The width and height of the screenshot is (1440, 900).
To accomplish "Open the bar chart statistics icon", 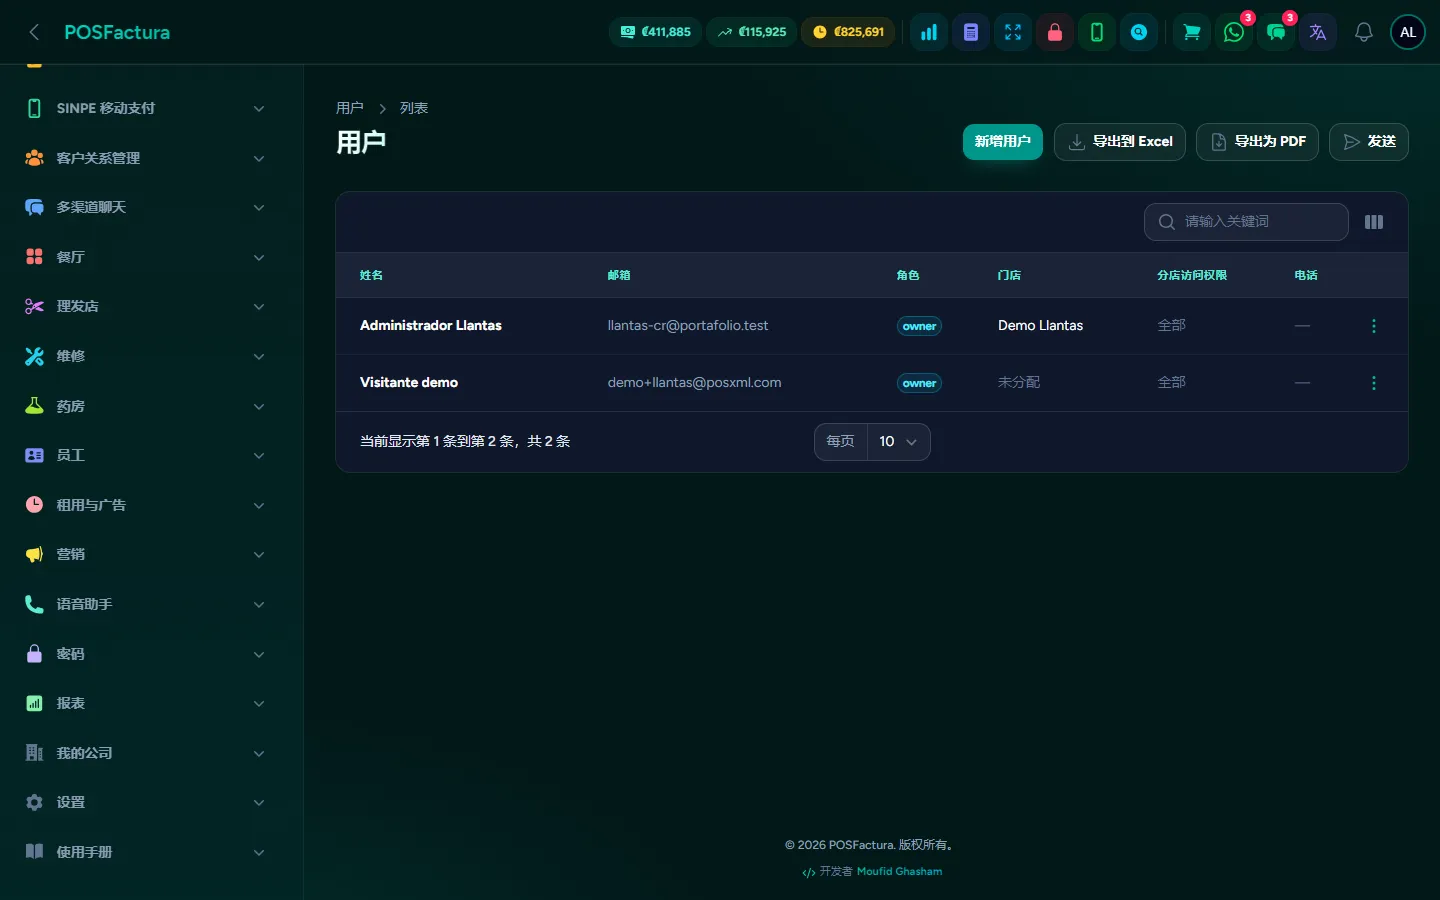I will tap(929, 32).
